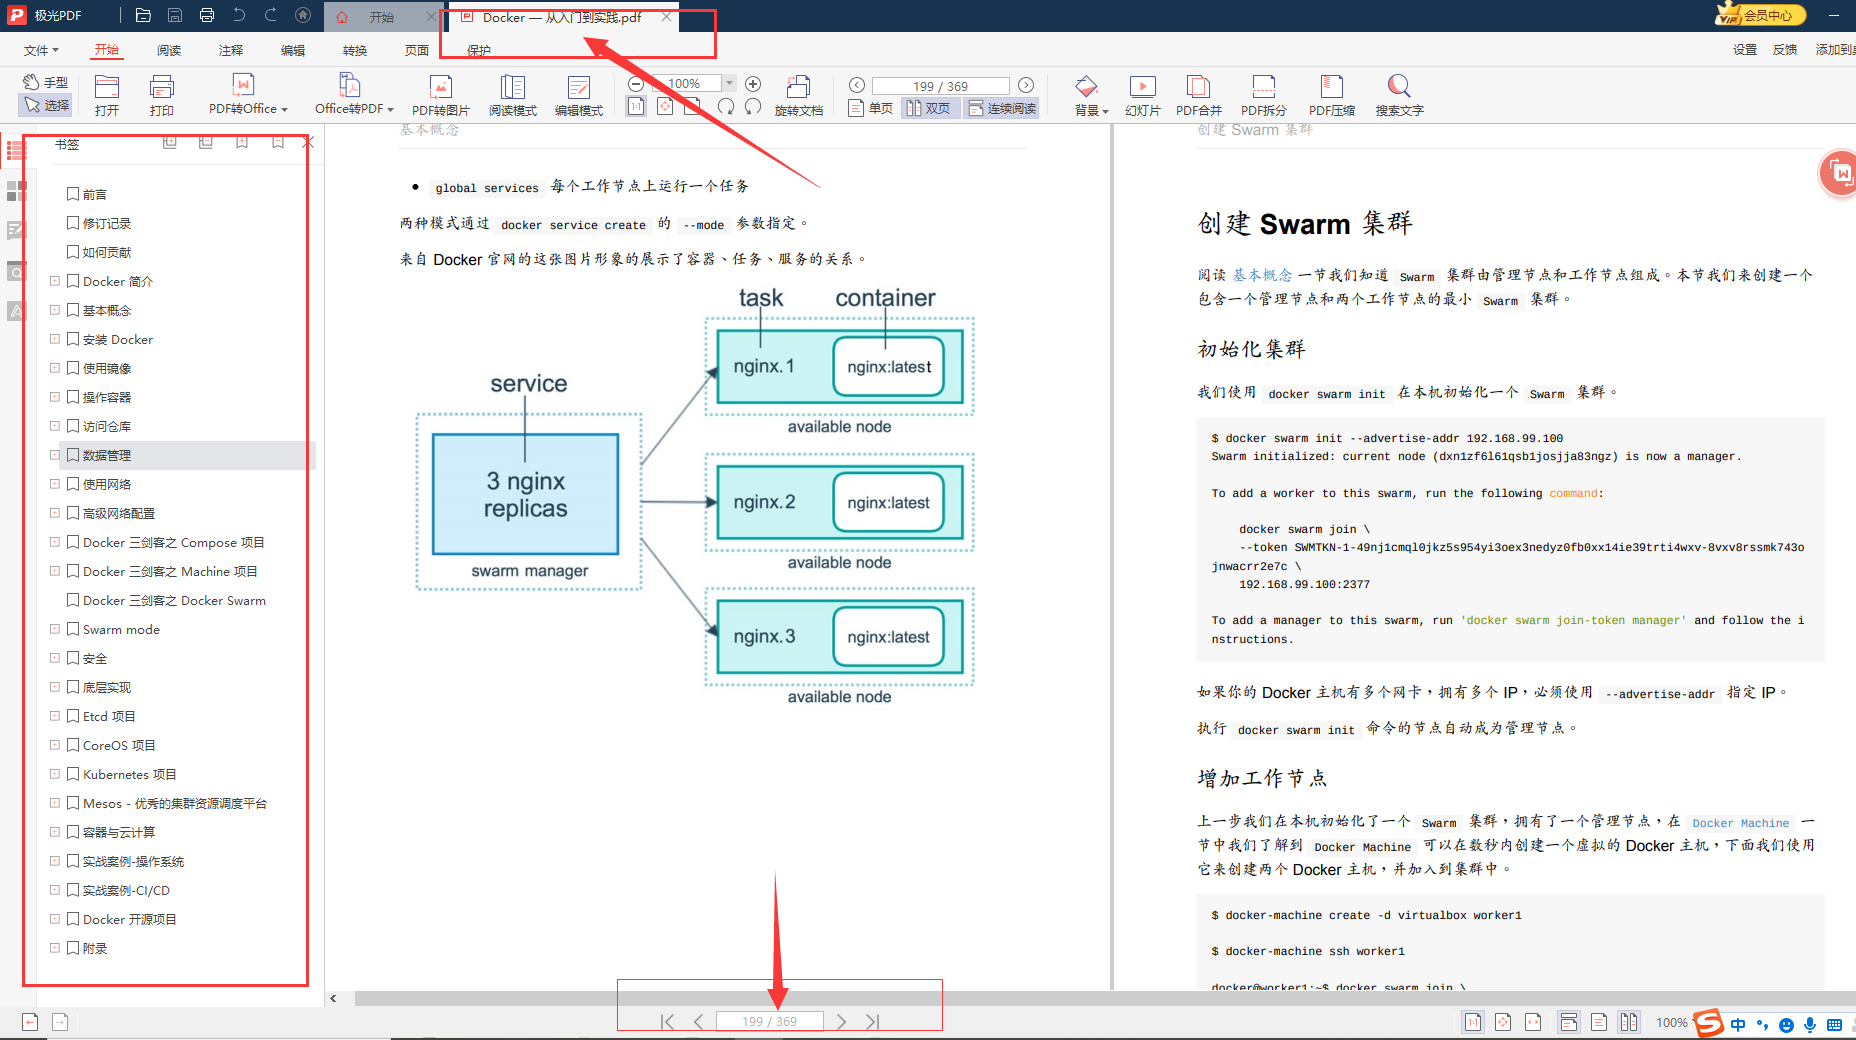
Task: Expand the 使用镜像 bookmark node
Action: (55, 368)
